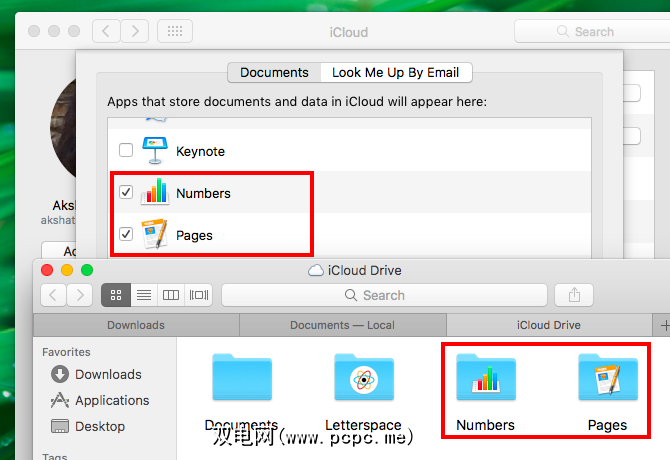Minimize the iCloud Drive Finder window
This screenshot has height=460, width=670.
[67, 270]
